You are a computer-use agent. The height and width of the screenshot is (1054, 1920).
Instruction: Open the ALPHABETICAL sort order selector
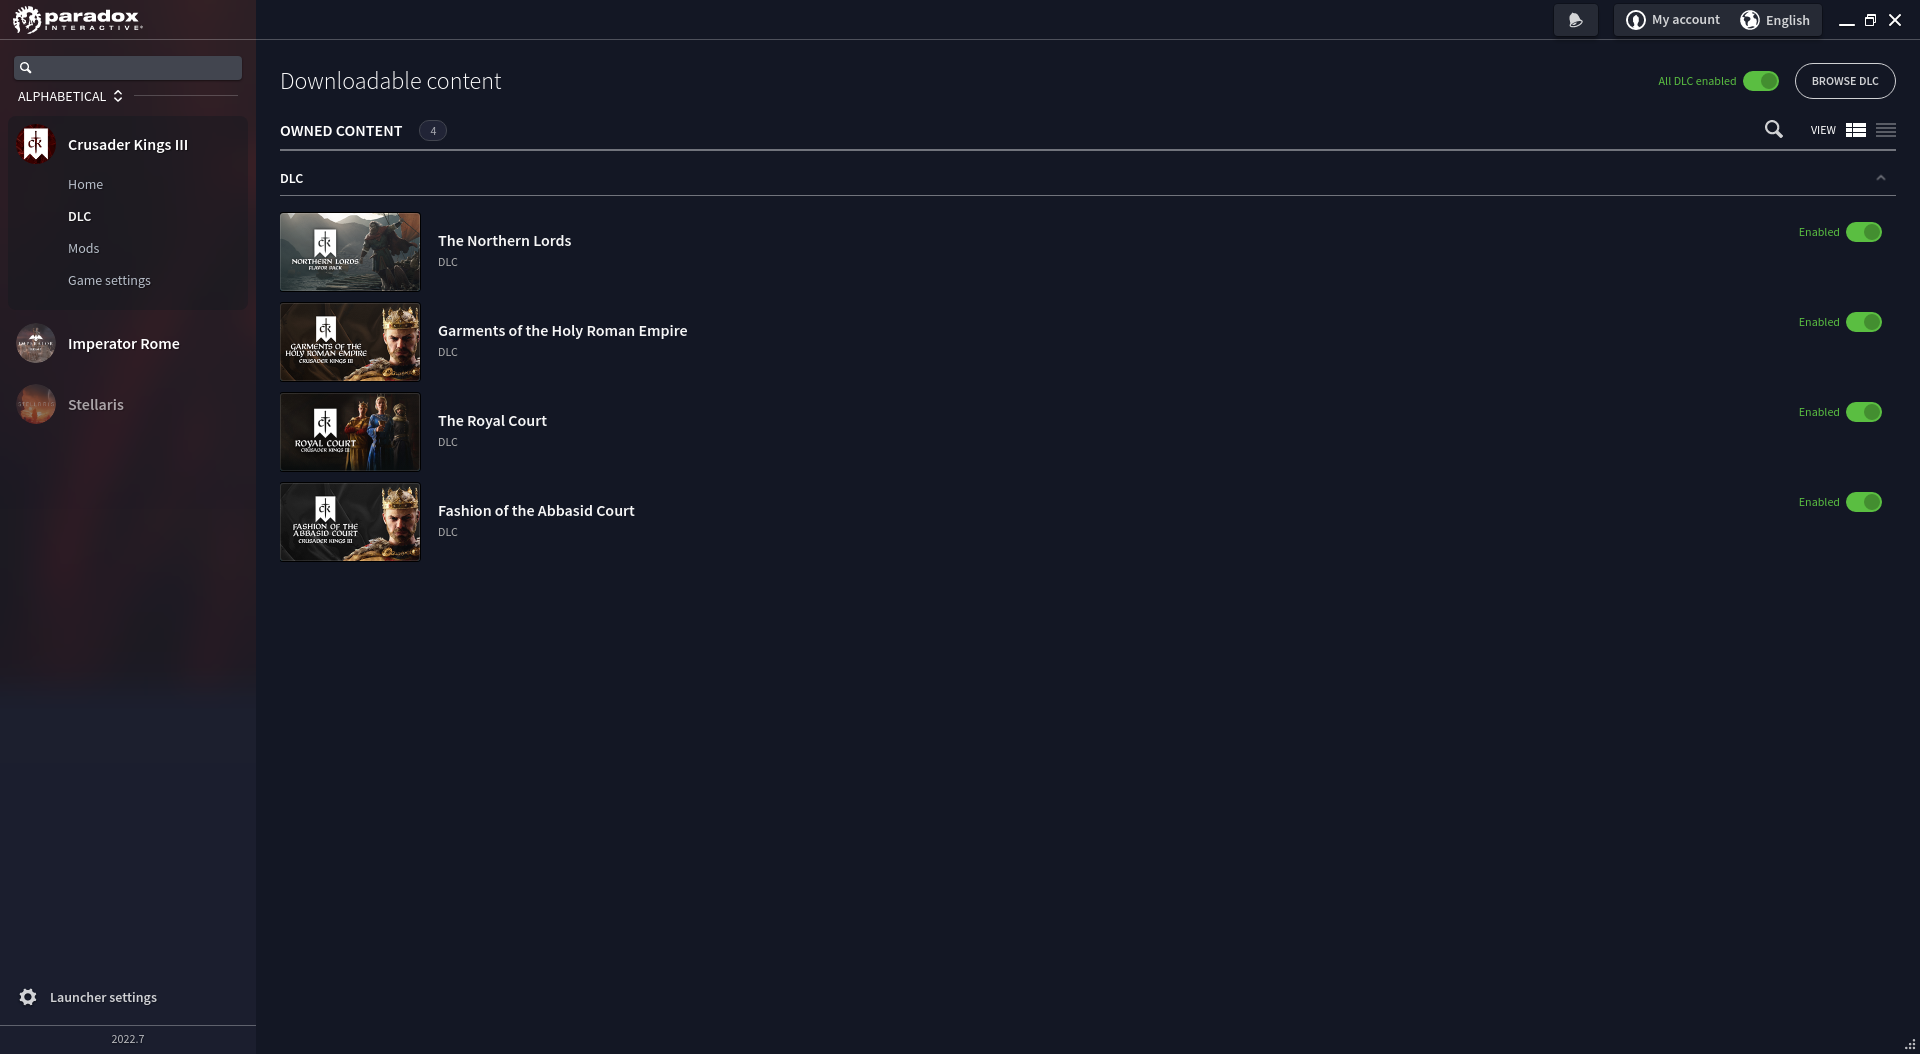tap(70, 96)
